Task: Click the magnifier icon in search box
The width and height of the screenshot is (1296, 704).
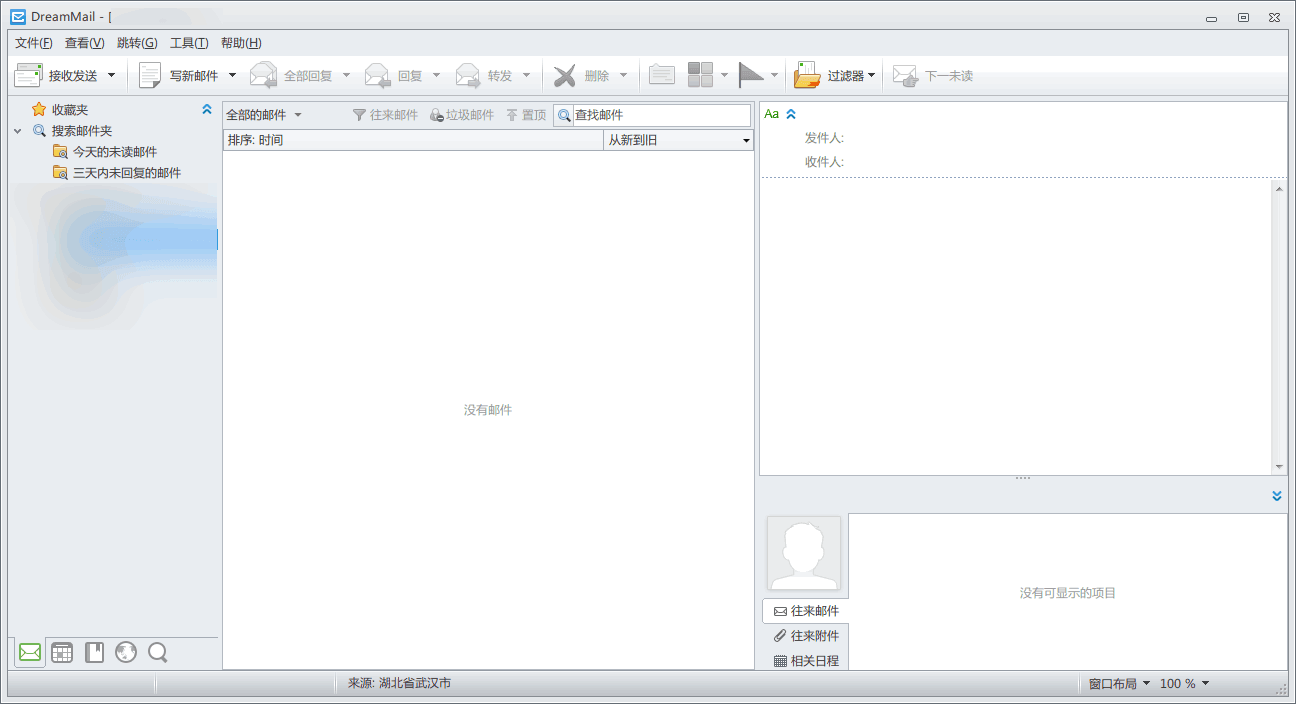Action: [564, 116]
